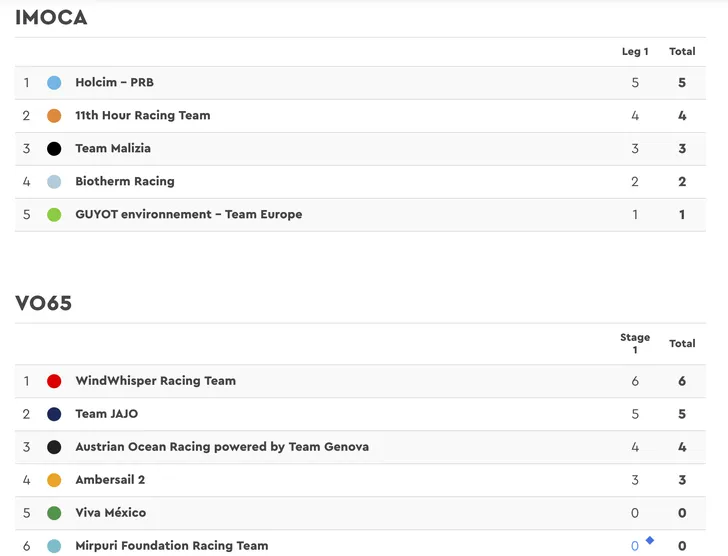
Task: Open Mirpuri Foundation Racing Team entry
Action: (x=172, y=546)
